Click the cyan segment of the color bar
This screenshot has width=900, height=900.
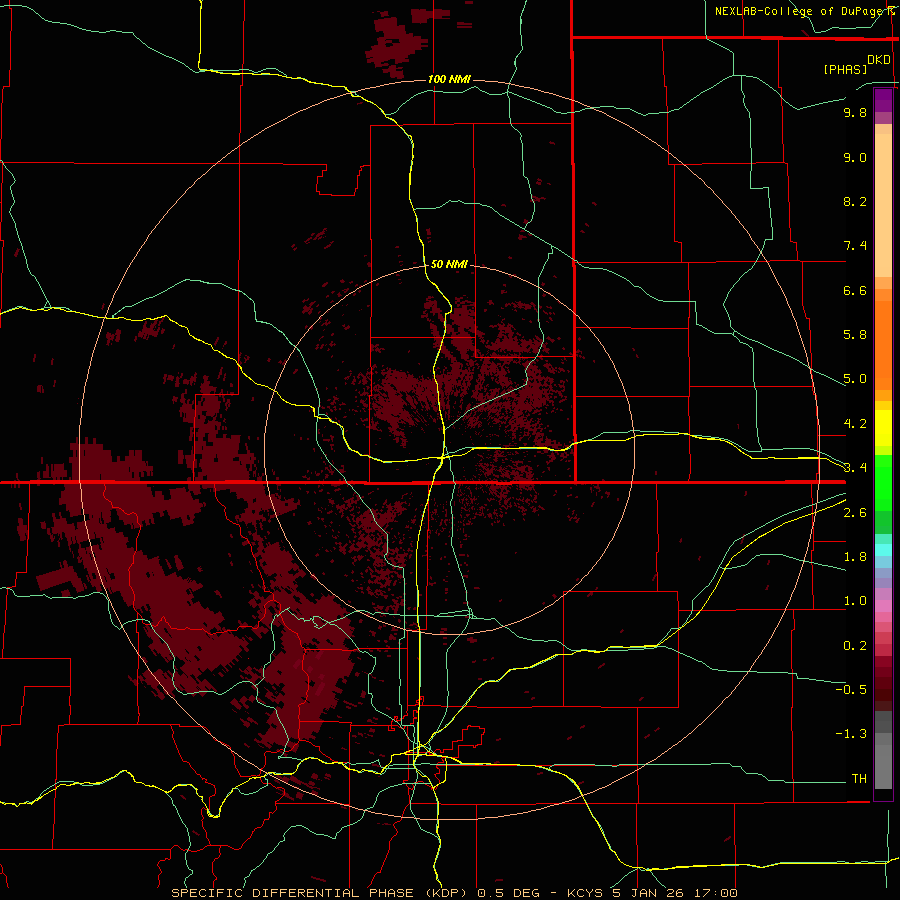point(883,550)
